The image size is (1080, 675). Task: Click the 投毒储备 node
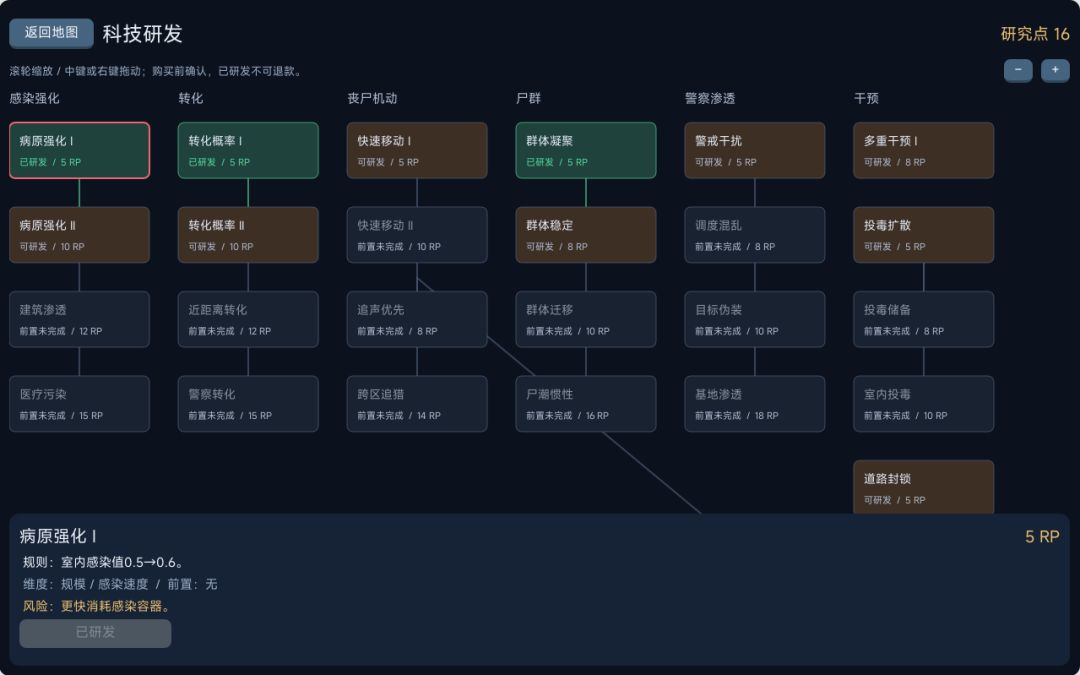(923, 319)
